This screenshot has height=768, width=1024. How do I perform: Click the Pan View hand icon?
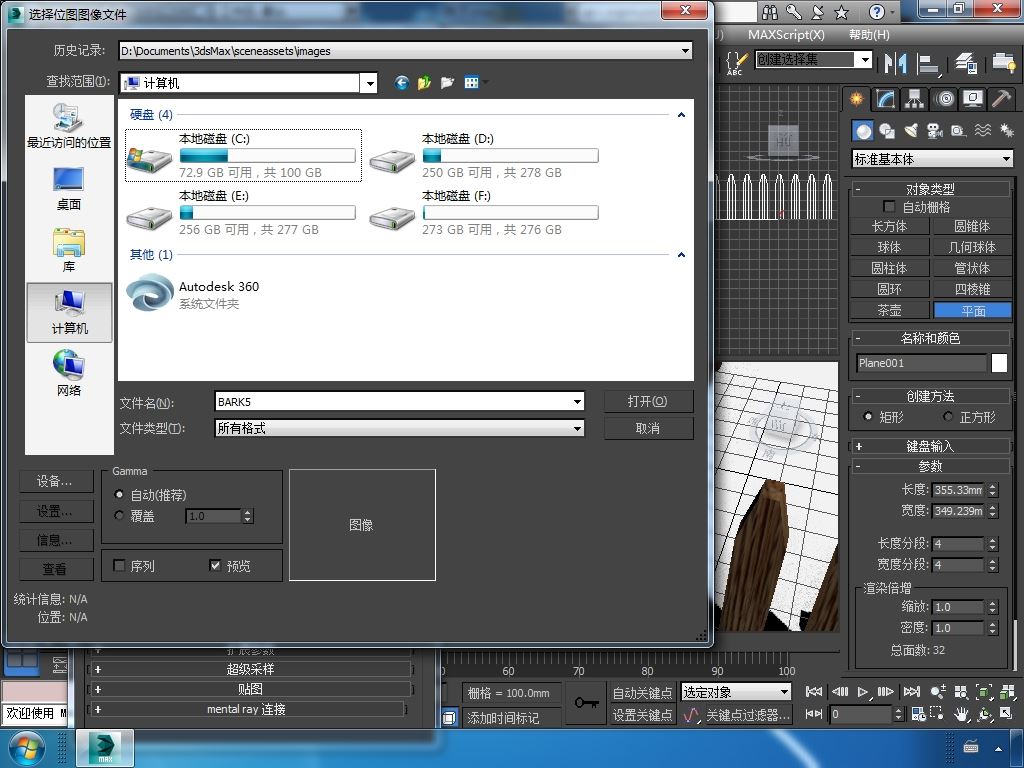click(961, 714)
